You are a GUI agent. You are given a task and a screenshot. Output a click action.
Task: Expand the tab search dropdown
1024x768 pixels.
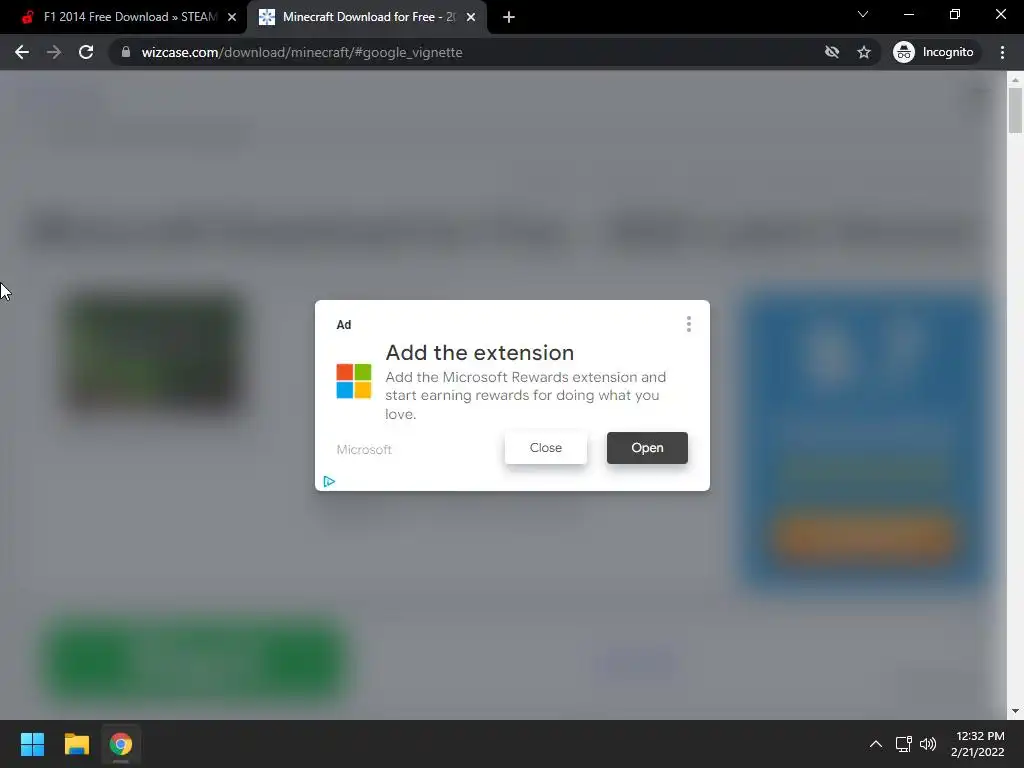863,14
